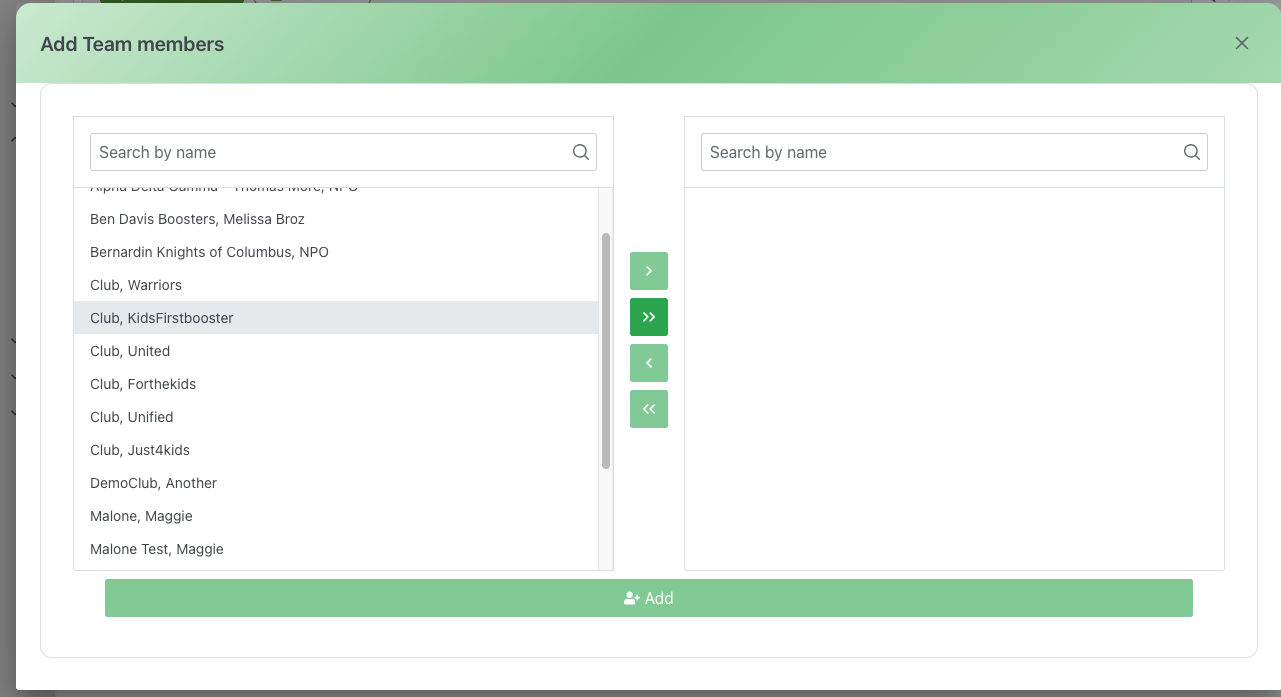1281x697 pixels.
Task: Click the move selected right arrow button
Action: coord(648,271)
